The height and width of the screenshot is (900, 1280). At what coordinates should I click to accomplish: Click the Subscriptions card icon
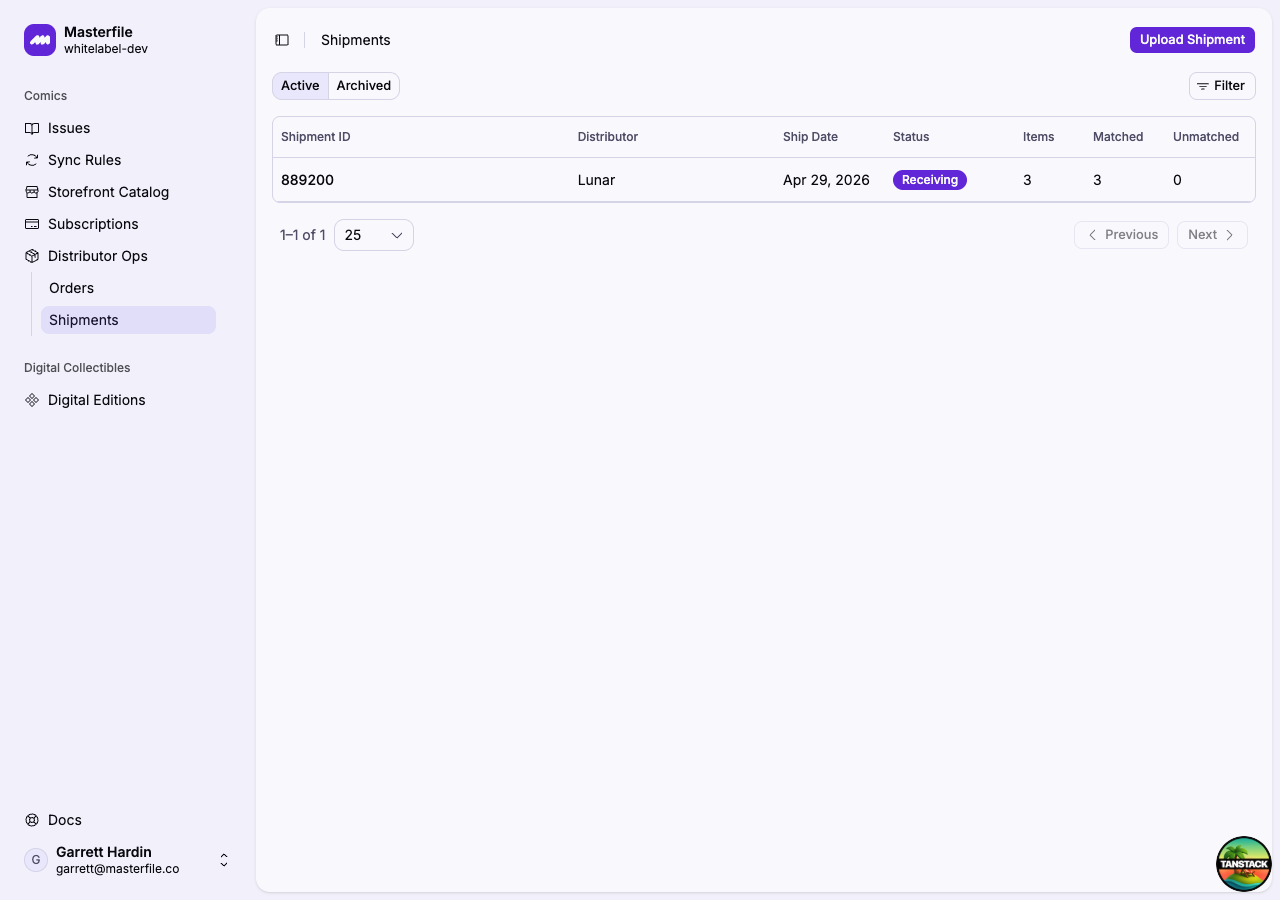[x=32, y=224]
